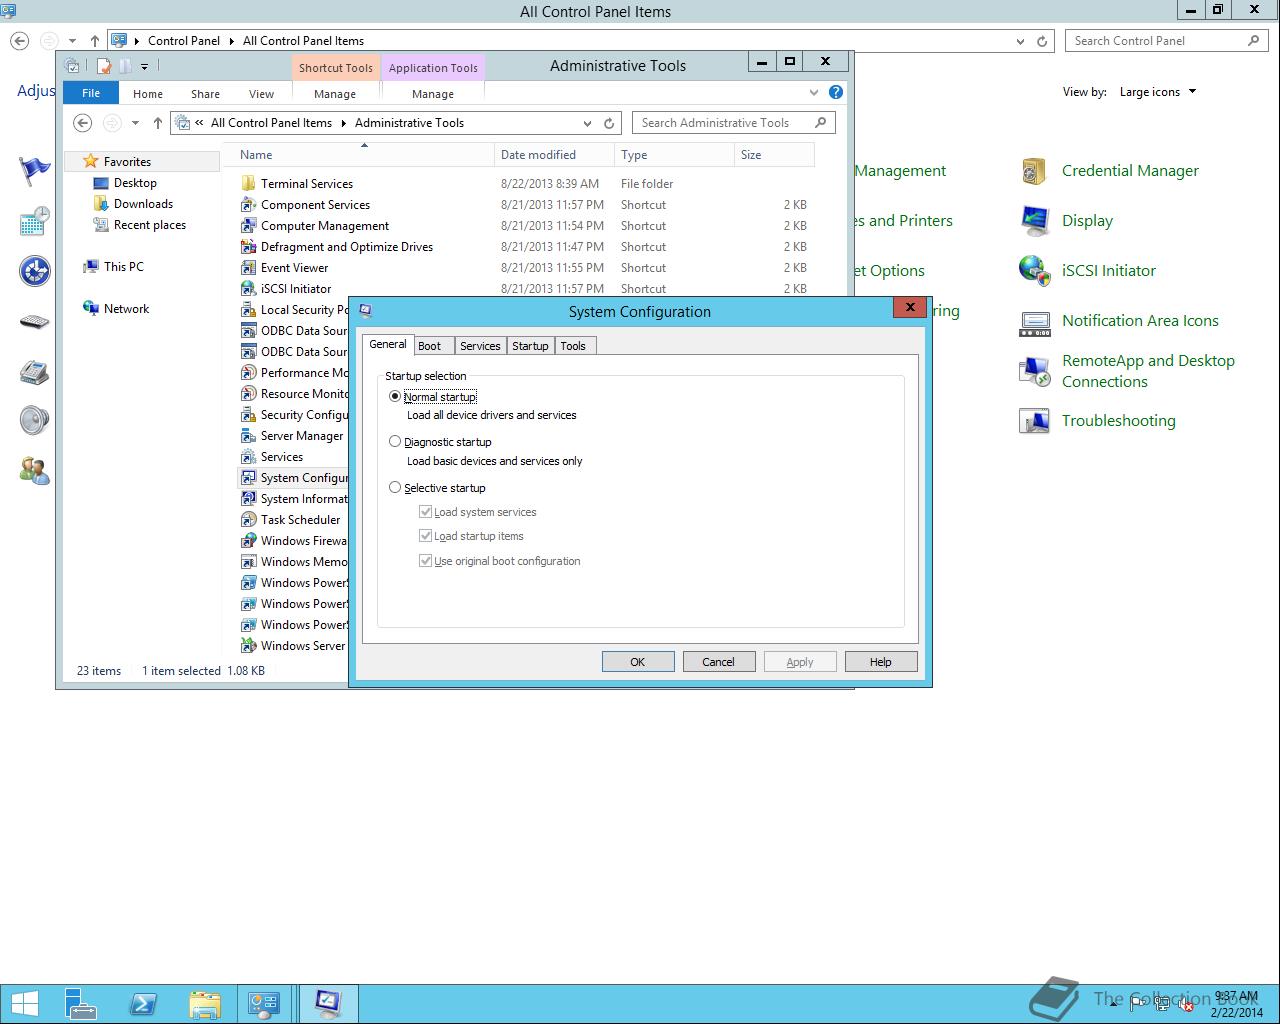Click the Windows Server Backup icon

[x=249, y=645]
